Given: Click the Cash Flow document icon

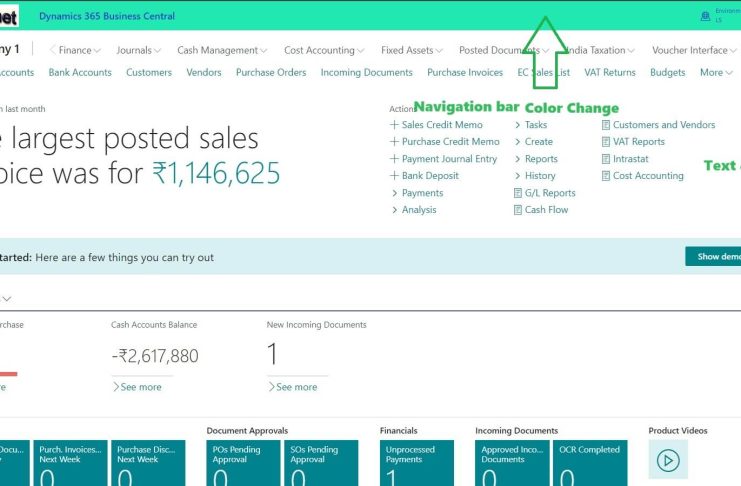Looking at the screenshot, I should point(517,210).
